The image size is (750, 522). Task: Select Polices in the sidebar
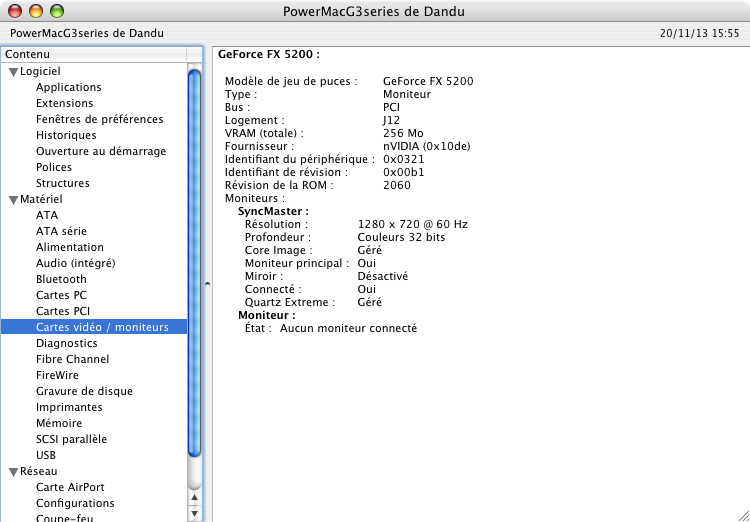pyautogui.click(x=54, y=167)
